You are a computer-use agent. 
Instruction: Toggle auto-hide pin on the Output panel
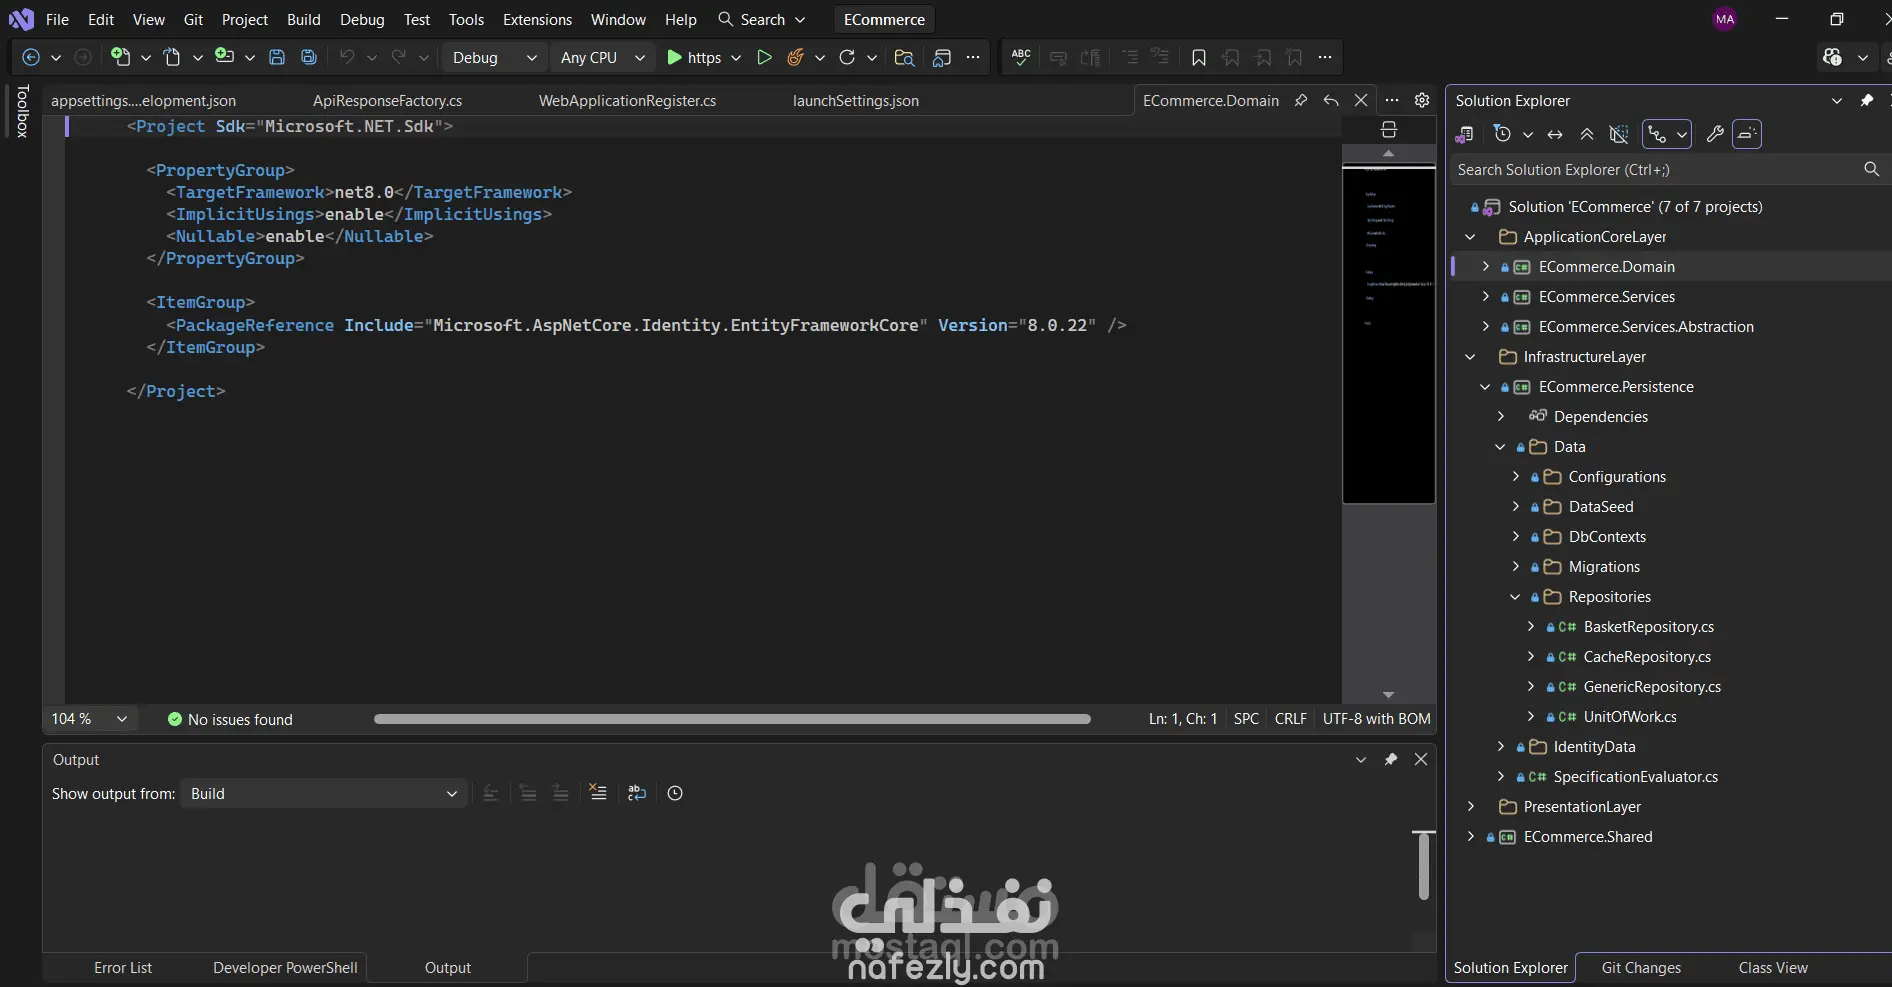pos(1390,759)
